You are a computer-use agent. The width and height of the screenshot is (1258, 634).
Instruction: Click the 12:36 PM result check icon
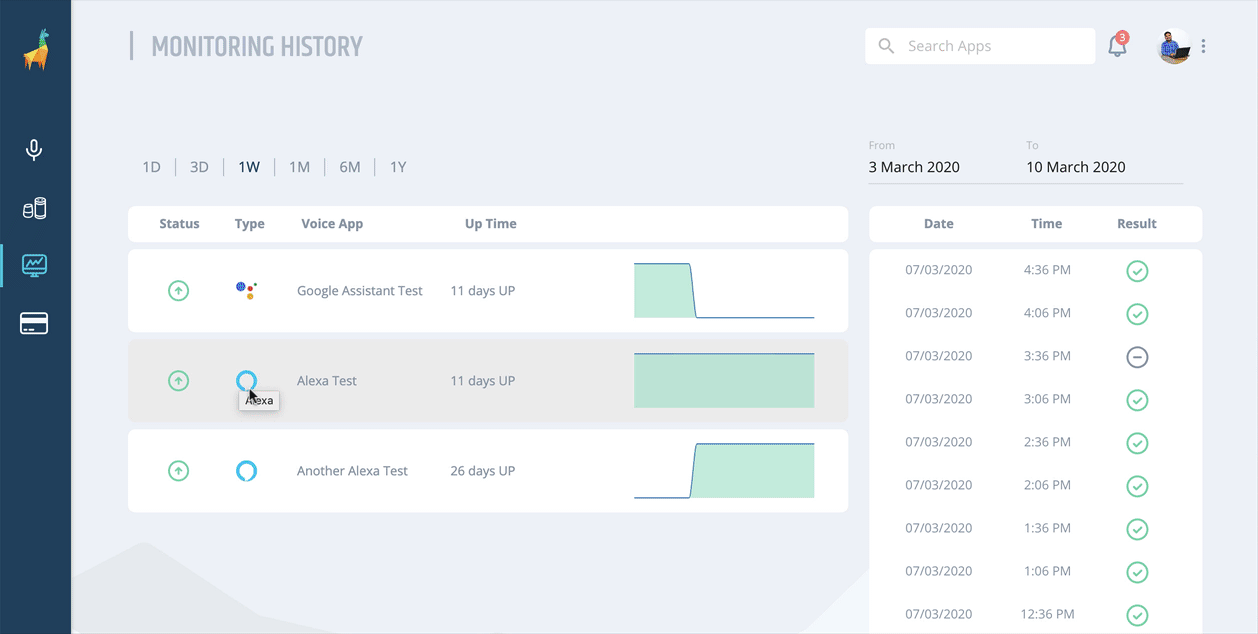pyautogui.click(x=1137, y=615)
